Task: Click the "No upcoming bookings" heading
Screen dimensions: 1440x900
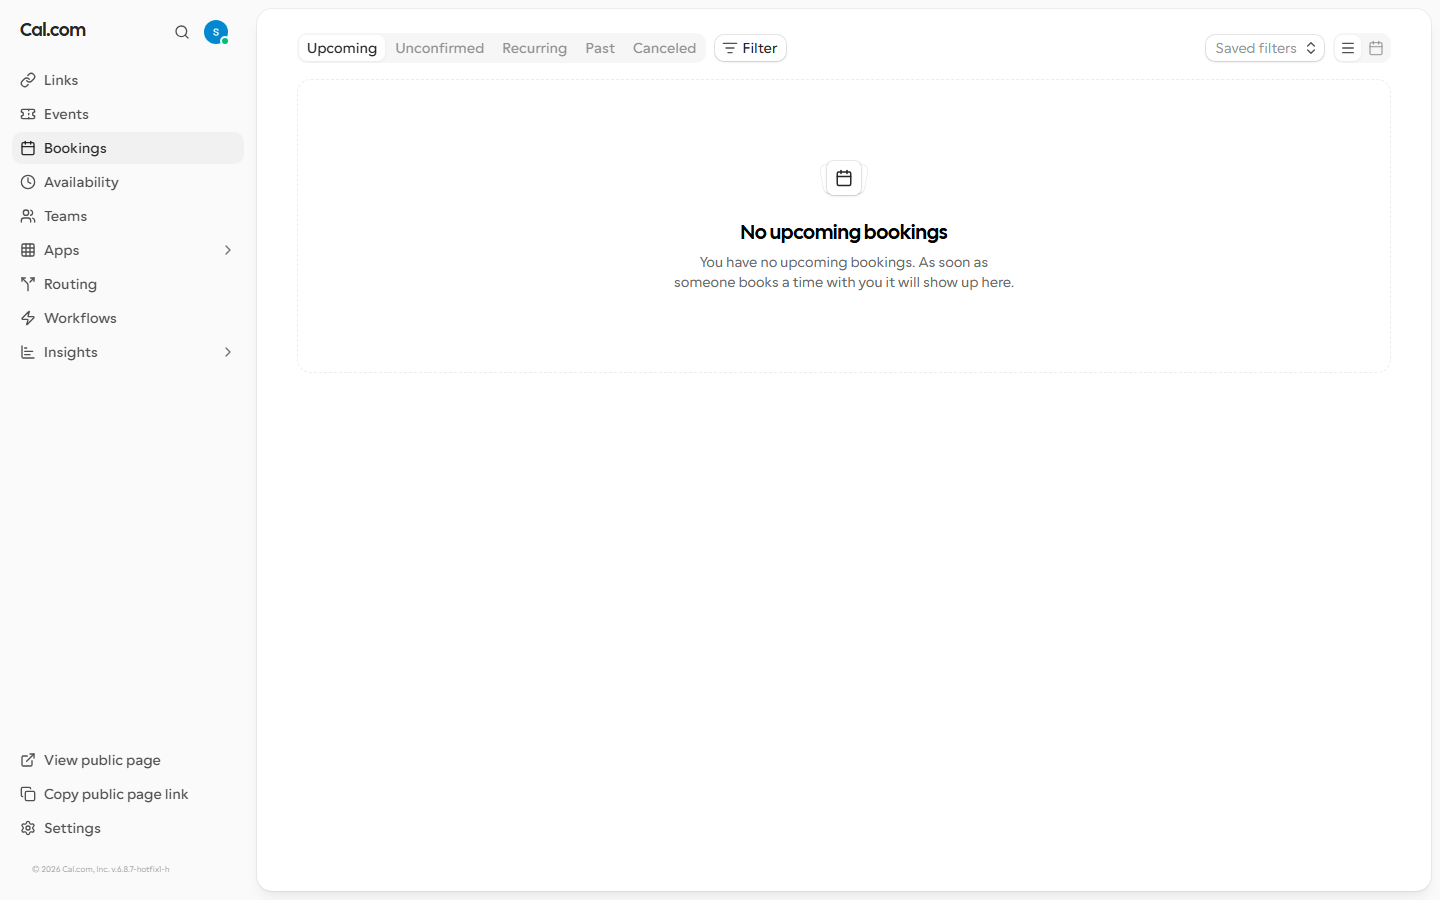Action: [844, 232]
